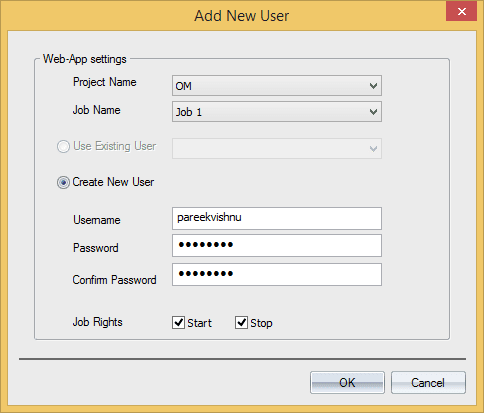484x413 pixels.
Task: Open the Project Name dropdown showing OM
Action: pyautogui.click(x=277, y=86)
